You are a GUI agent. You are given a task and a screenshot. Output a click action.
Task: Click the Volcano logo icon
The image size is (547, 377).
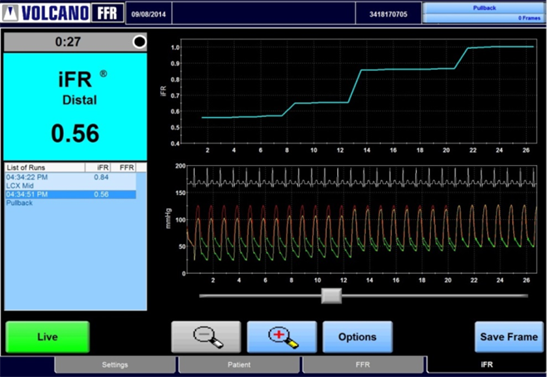pyautogui.click(x=10, y=12)
